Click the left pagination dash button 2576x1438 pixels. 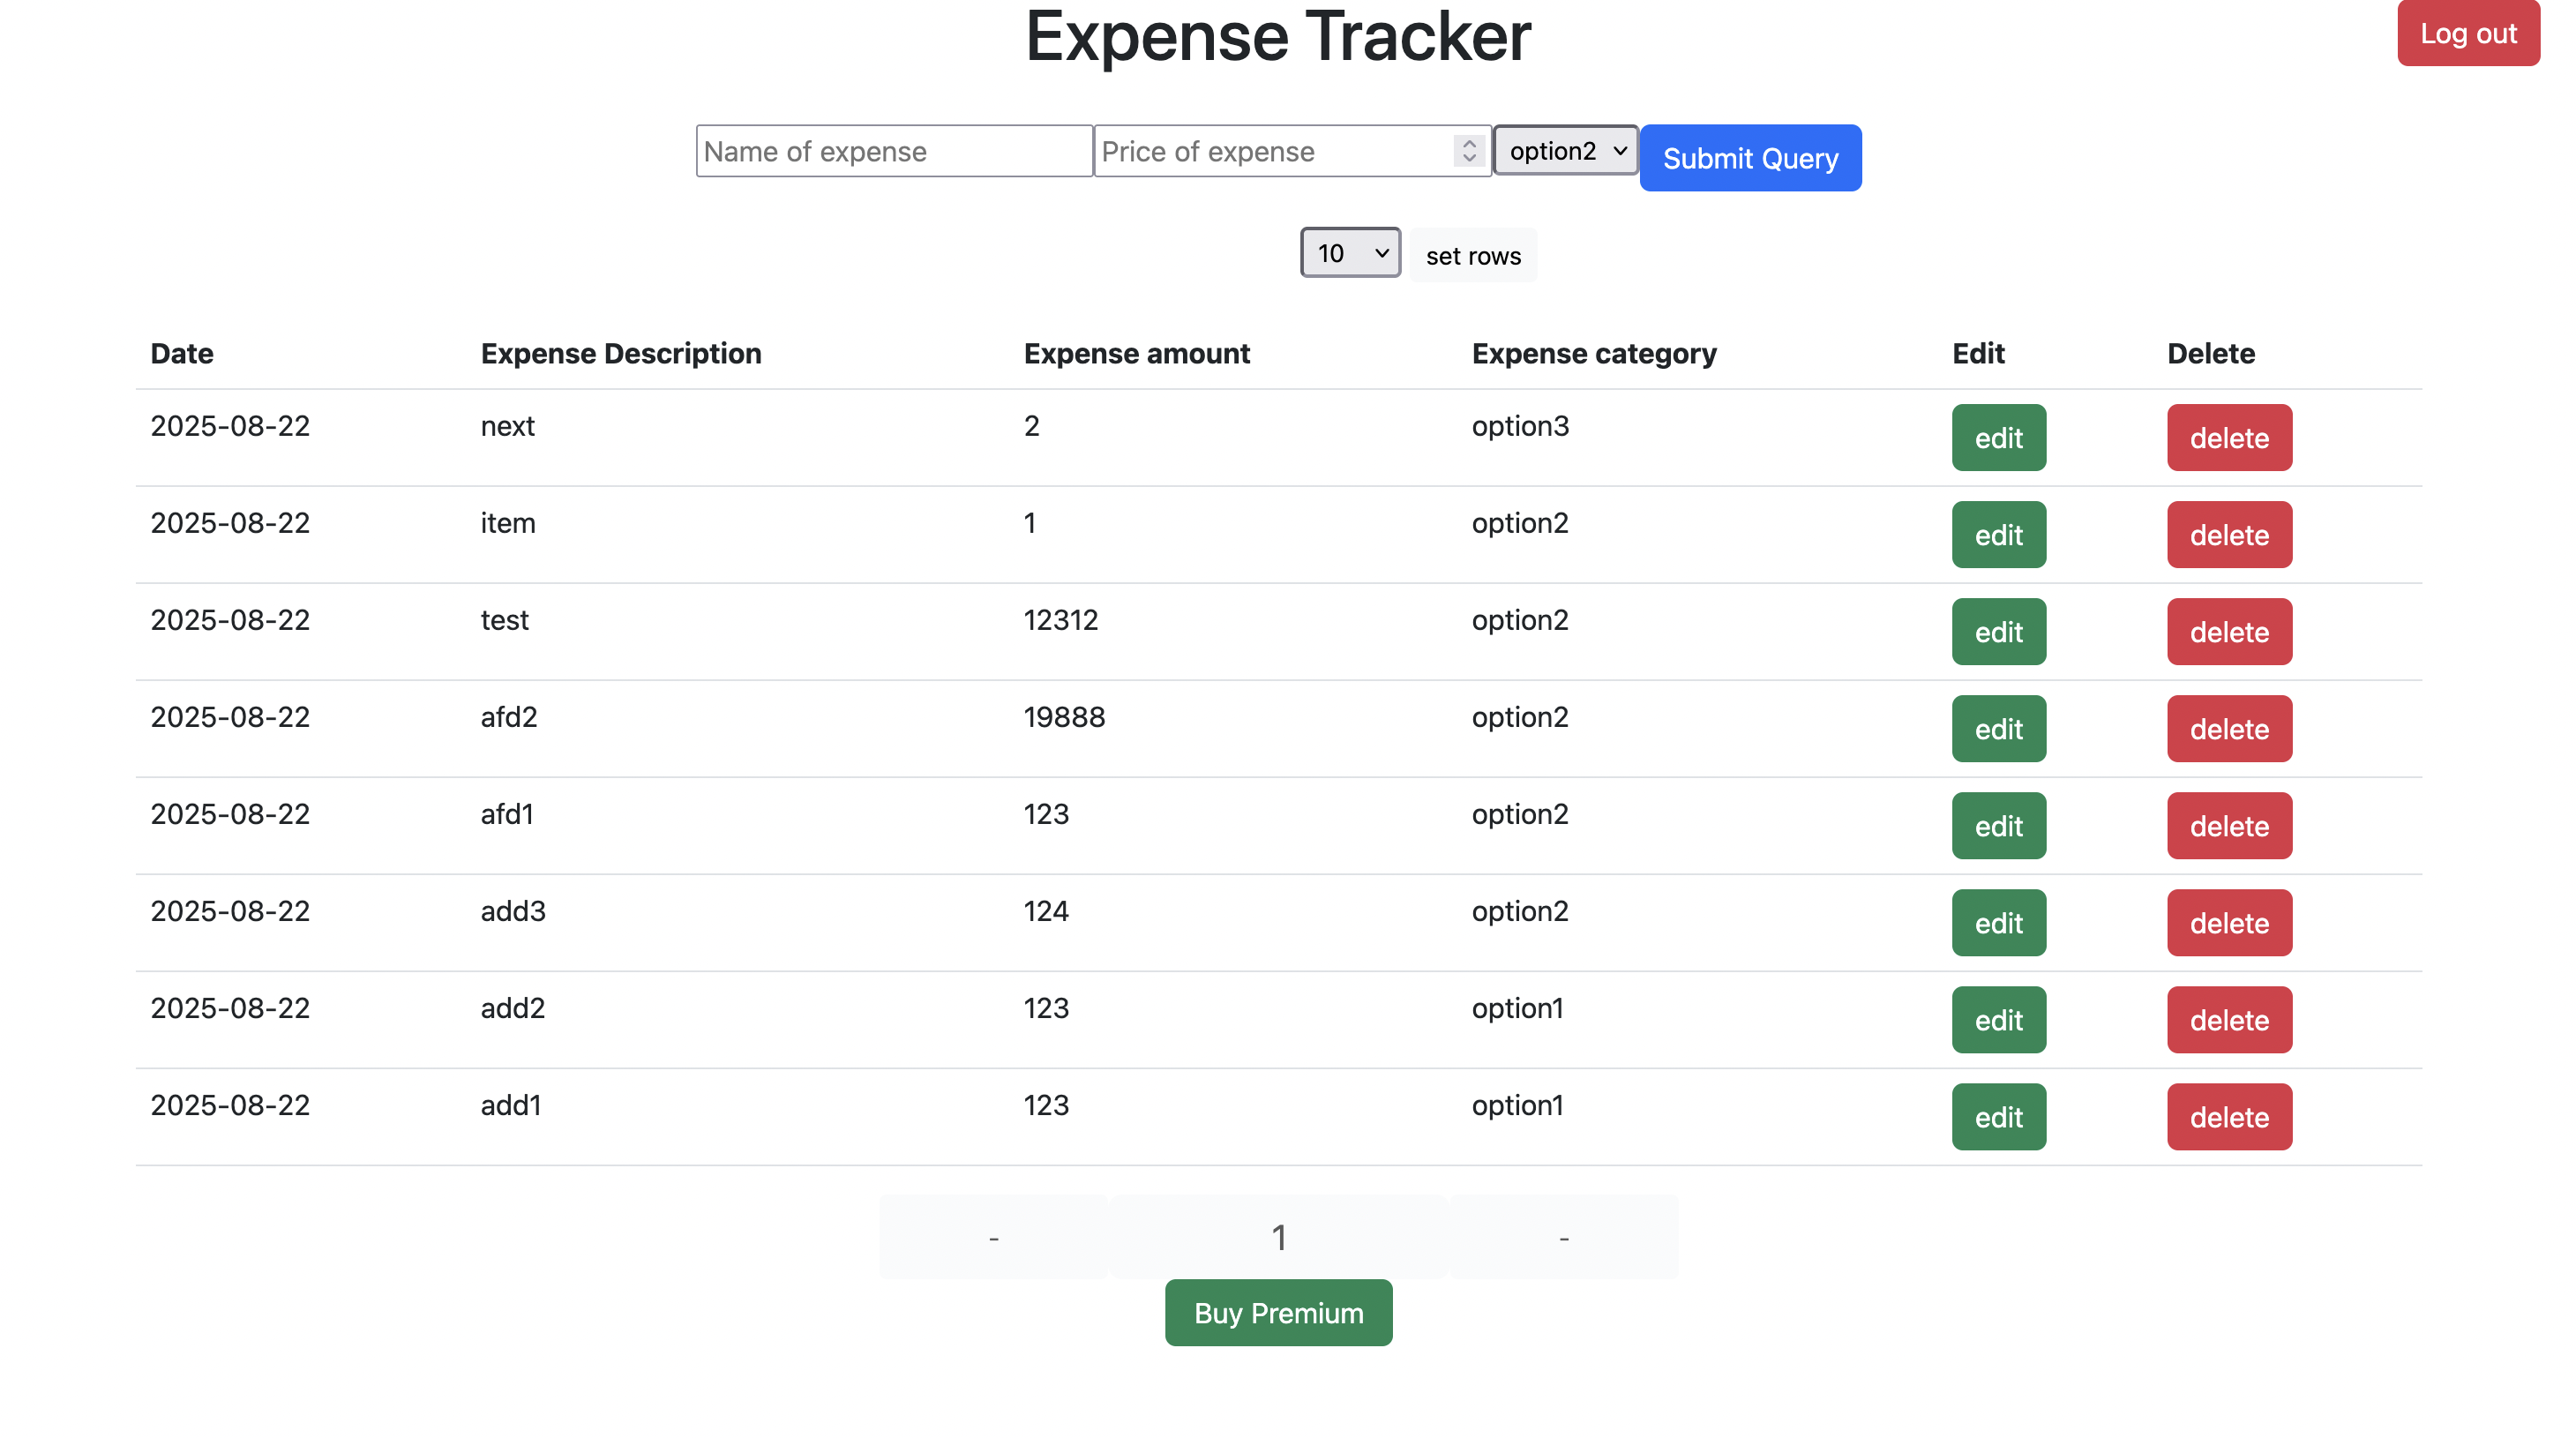(992, 1237)
